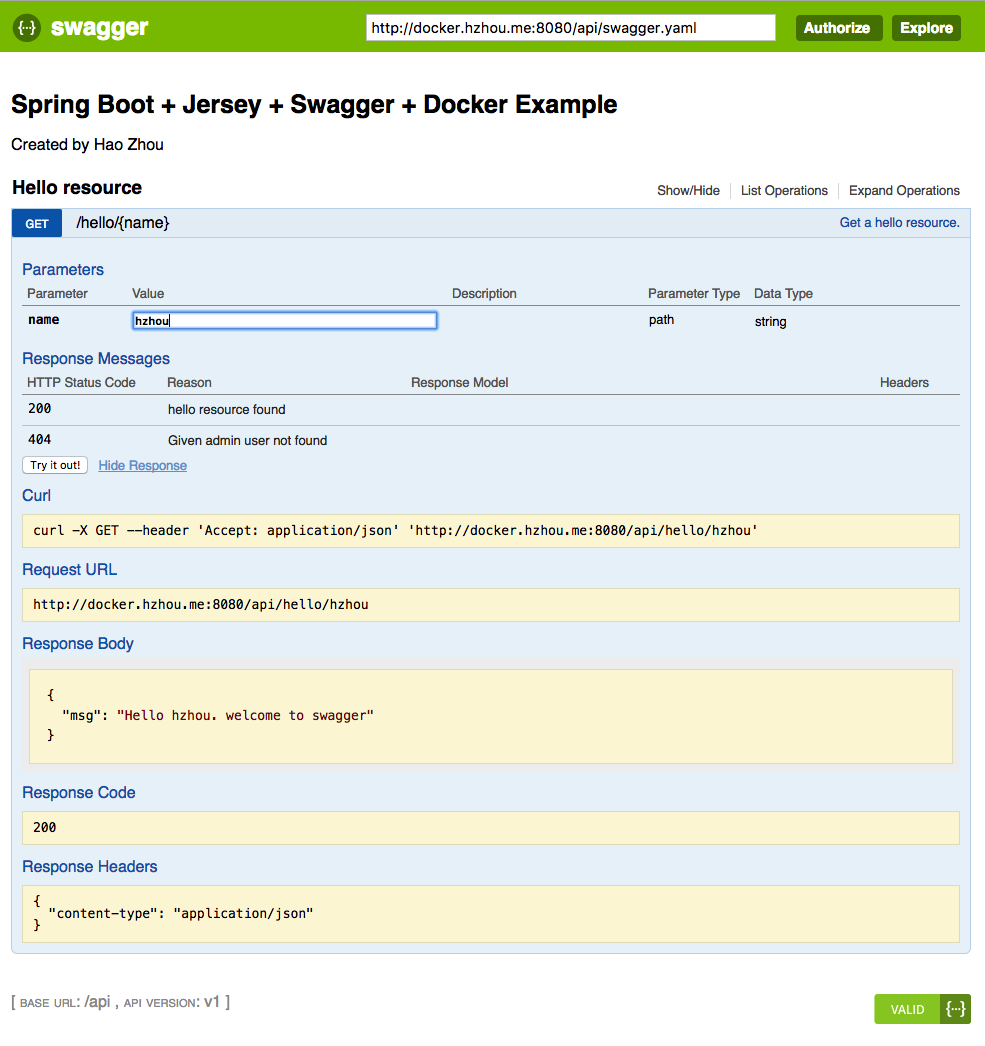Switch to List Operations view

point(784,190)
